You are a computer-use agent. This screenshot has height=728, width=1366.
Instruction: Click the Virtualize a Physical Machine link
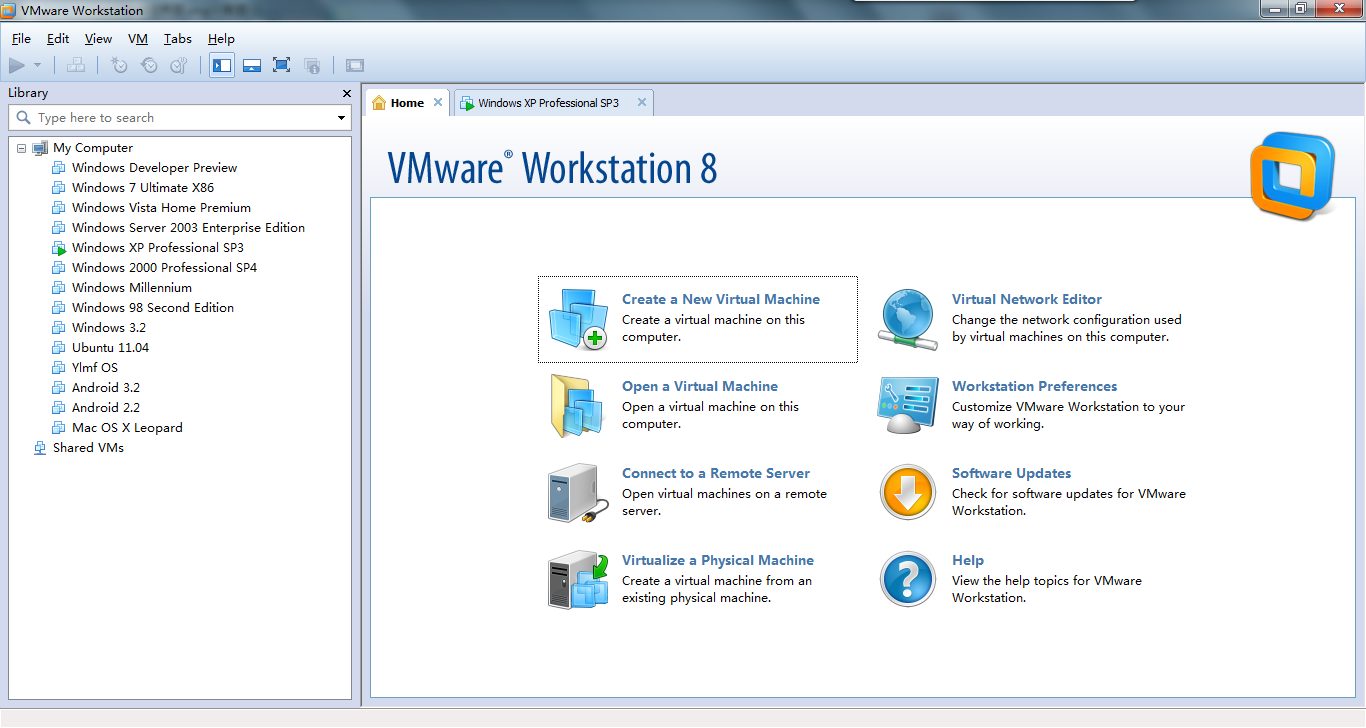click(718, 560)
